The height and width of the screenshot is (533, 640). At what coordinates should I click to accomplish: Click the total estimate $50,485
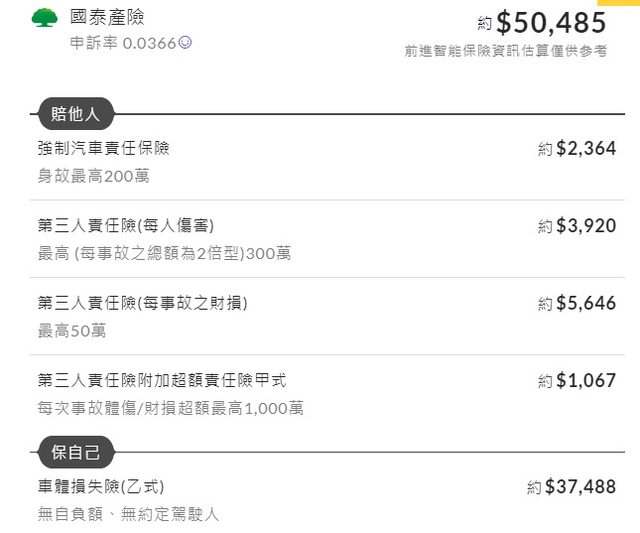[551, 22]
